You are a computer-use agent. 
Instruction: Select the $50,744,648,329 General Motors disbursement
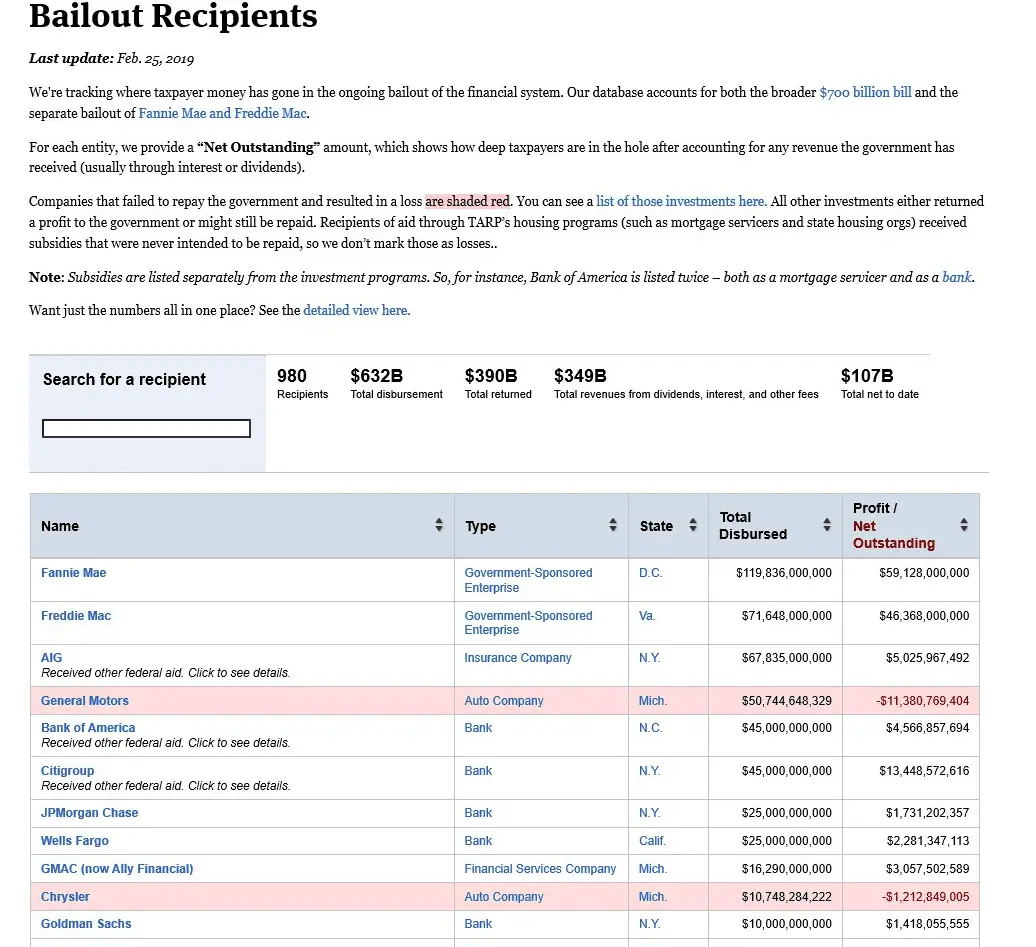tap(786, 701)
